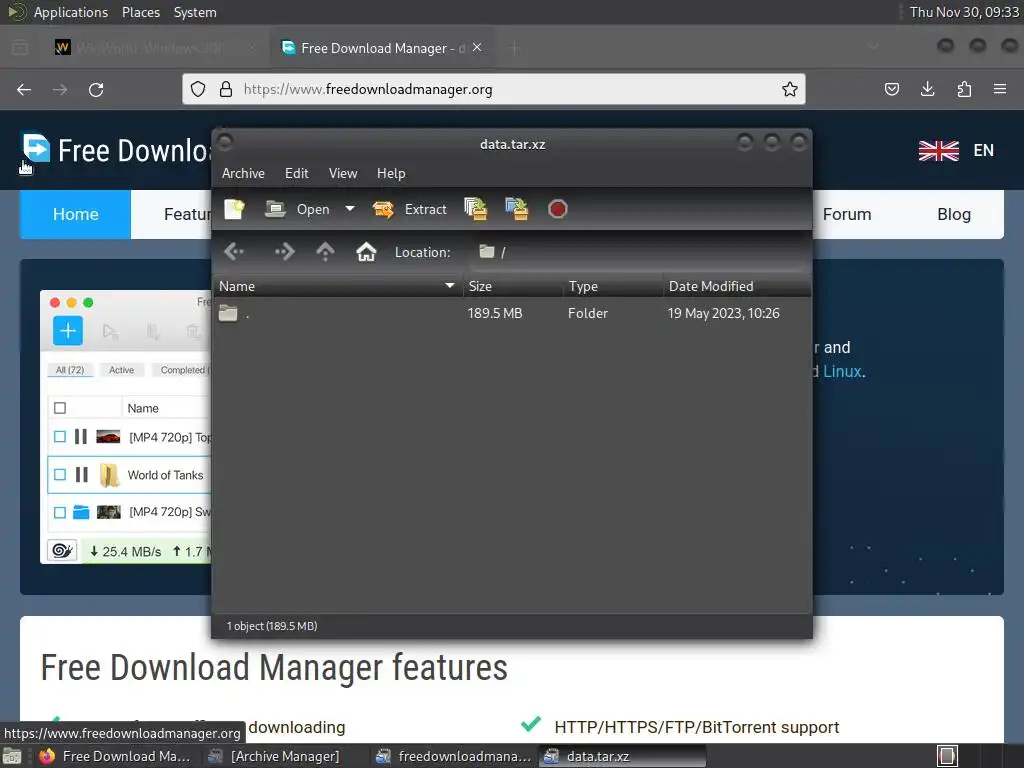The height and width of the screenshot is (768, 1024).
Task: Open the Blog link on website
Action: 954,214
